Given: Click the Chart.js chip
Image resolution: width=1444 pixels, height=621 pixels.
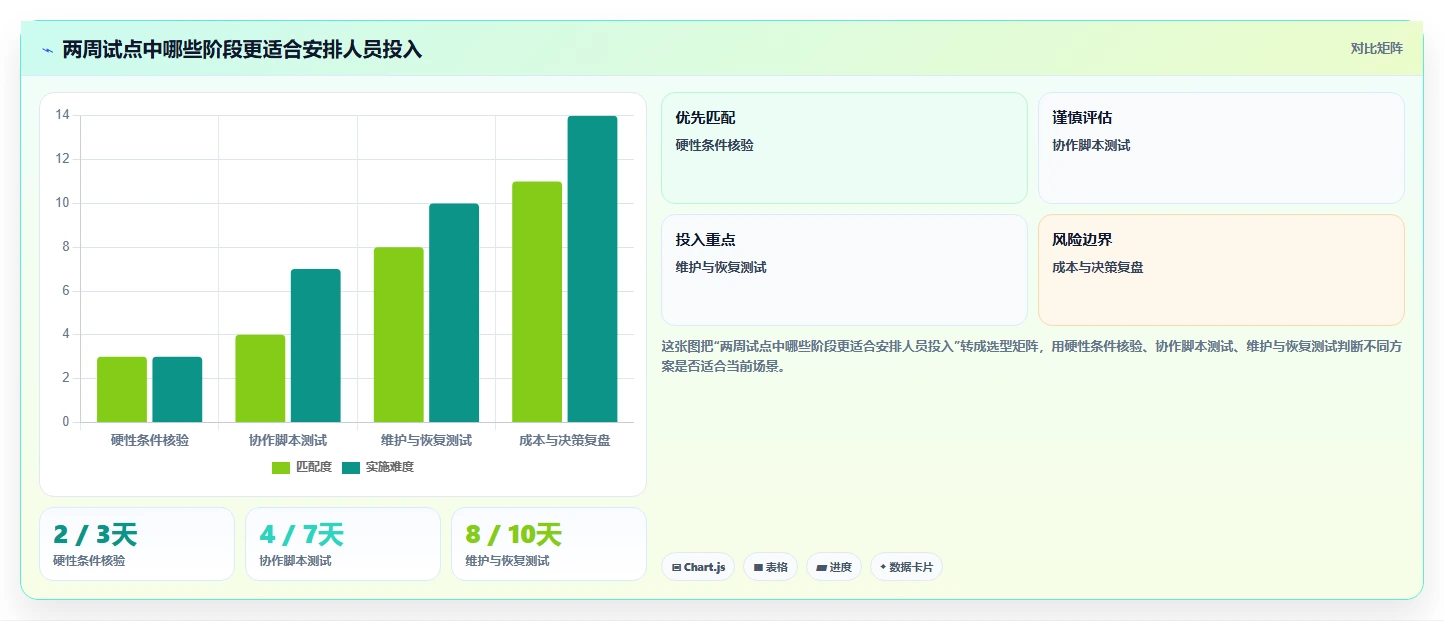Looking at the screenshot, I should [698, 567].
